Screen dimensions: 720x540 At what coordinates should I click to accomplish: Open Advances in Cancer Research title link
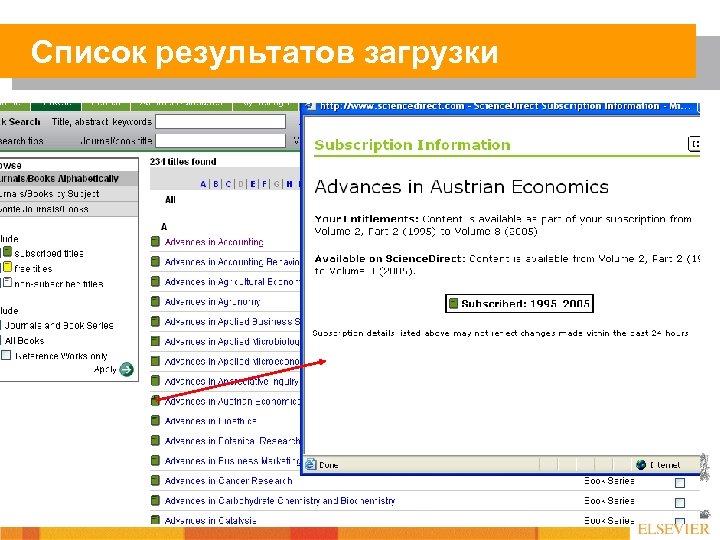tap(228, 481)
